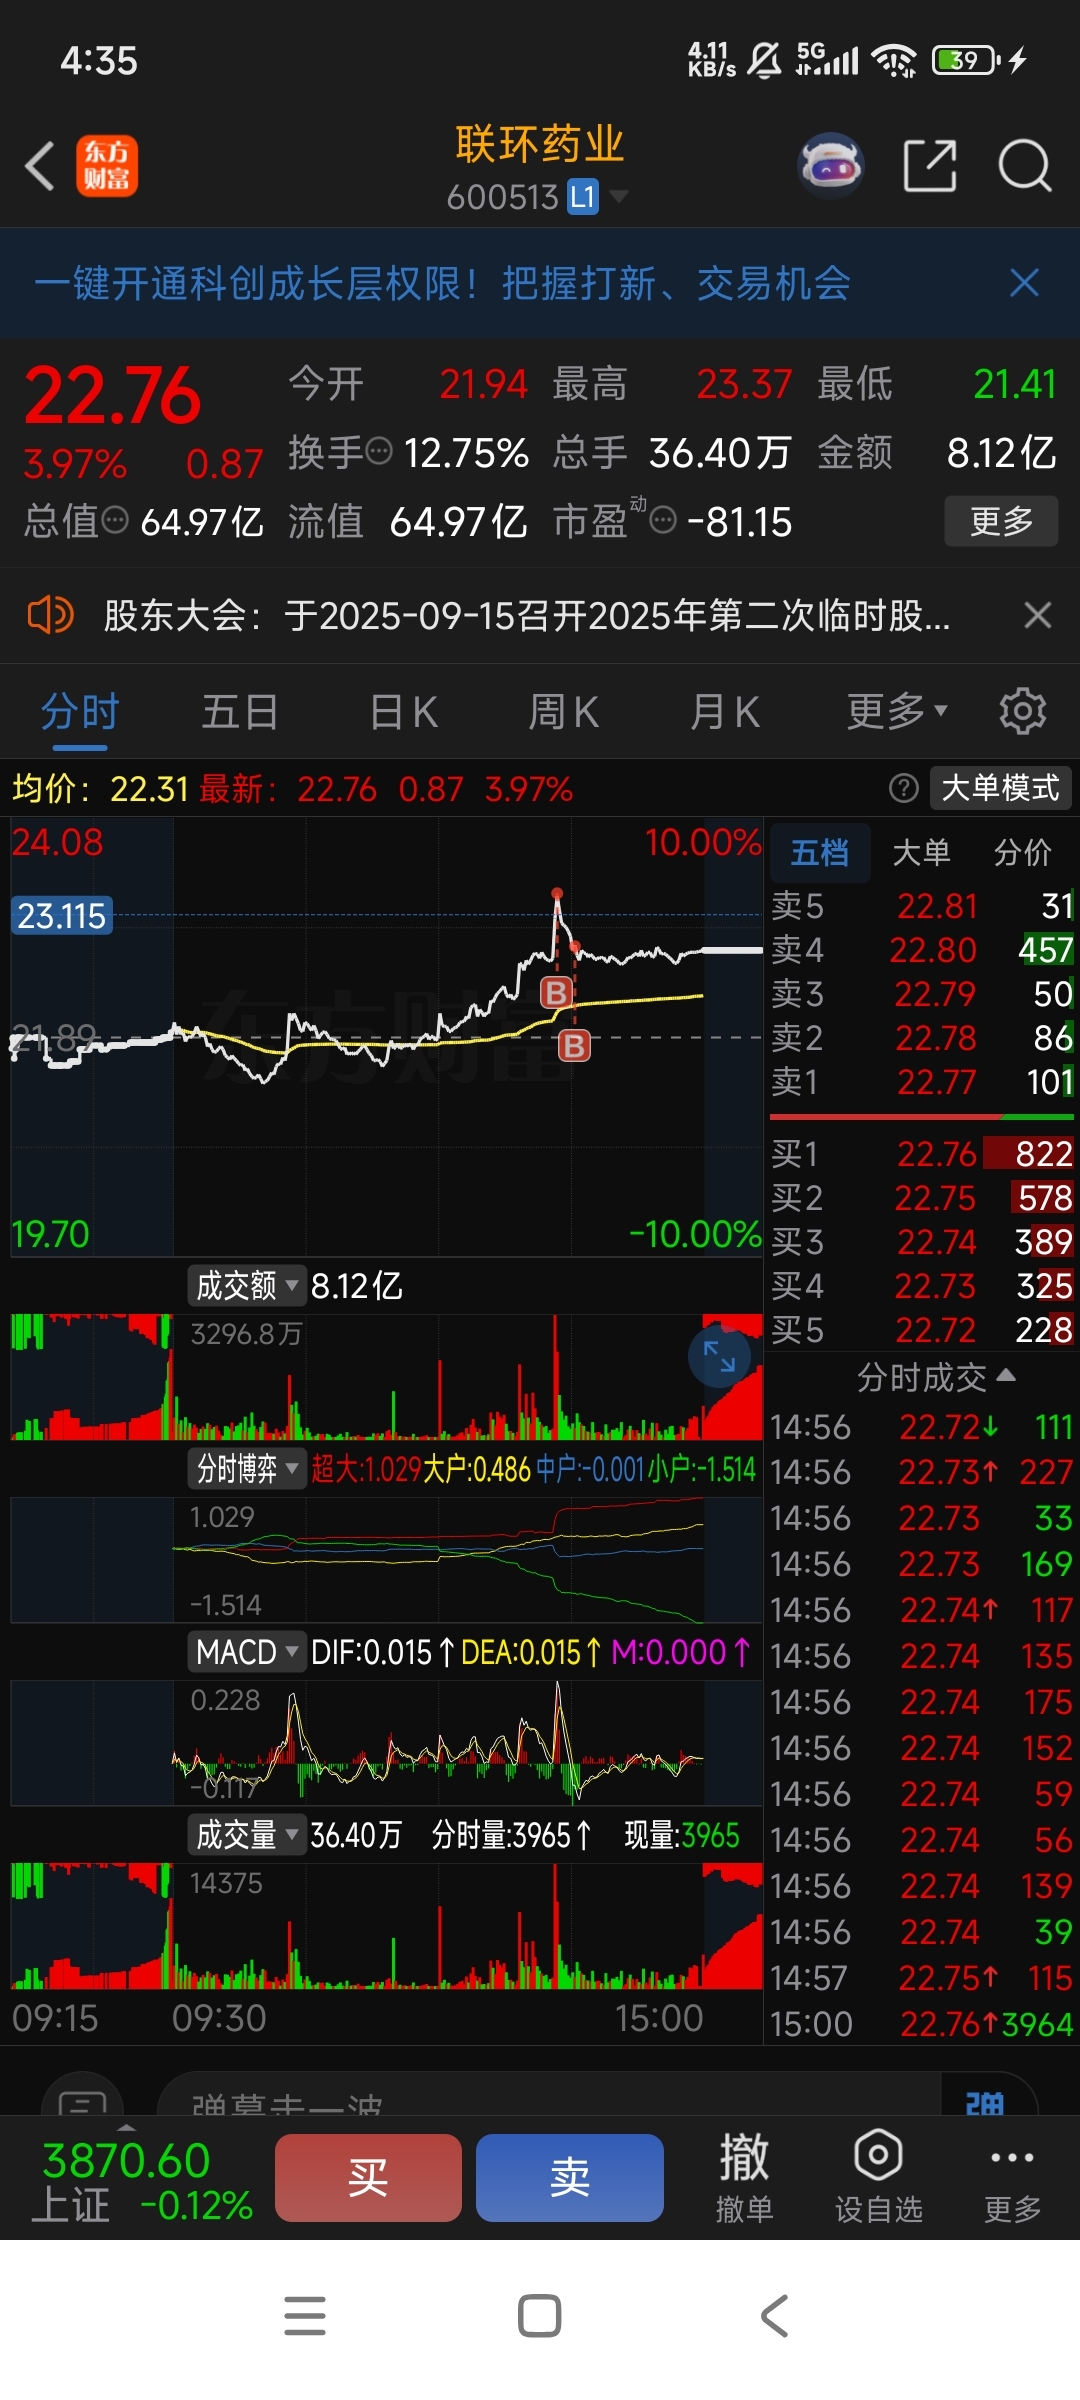The image size is (1080, 2400).
Task: Select the 大单 tab
Action: [920, 852]
